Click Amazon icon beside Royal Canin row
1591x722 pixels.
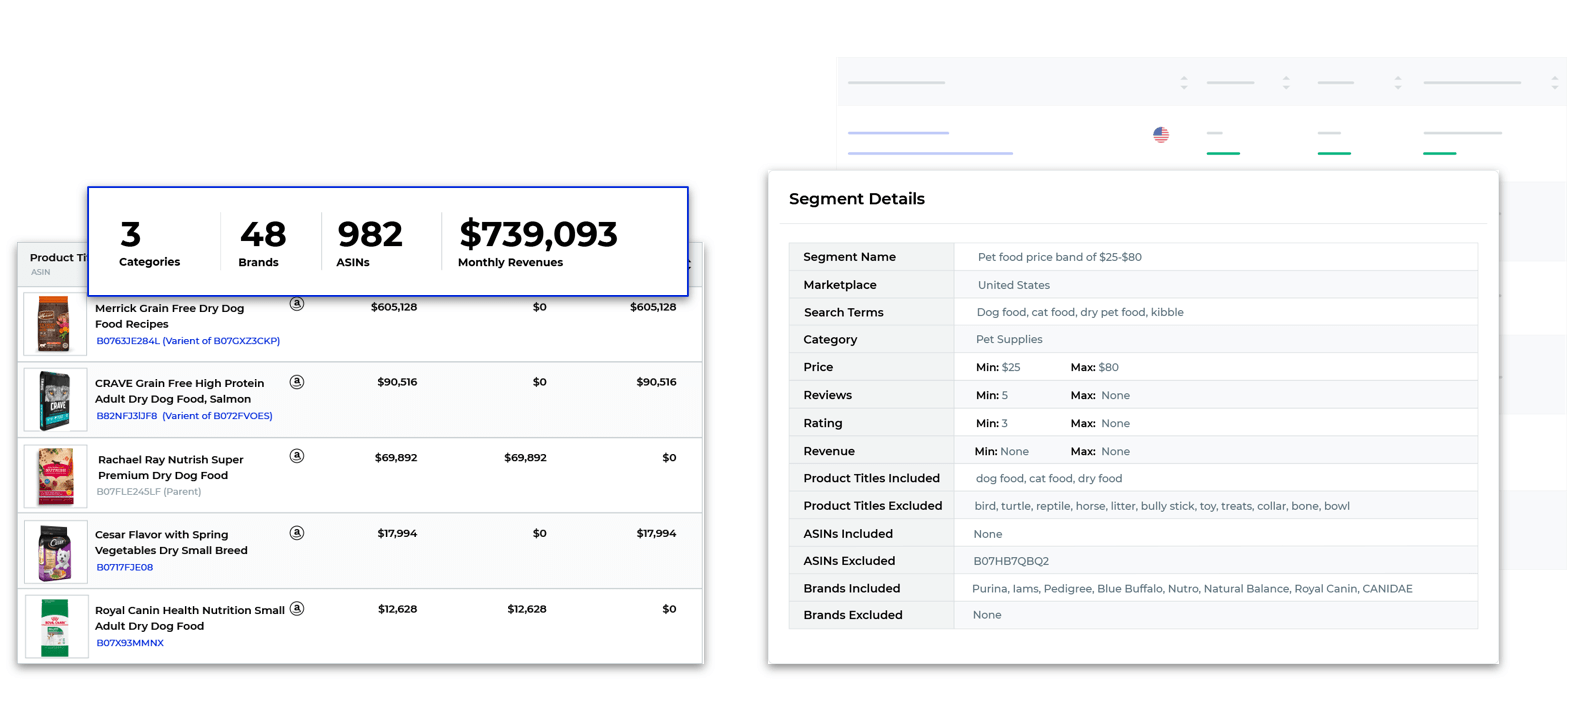pyautogui.click(x=297, y=609)
